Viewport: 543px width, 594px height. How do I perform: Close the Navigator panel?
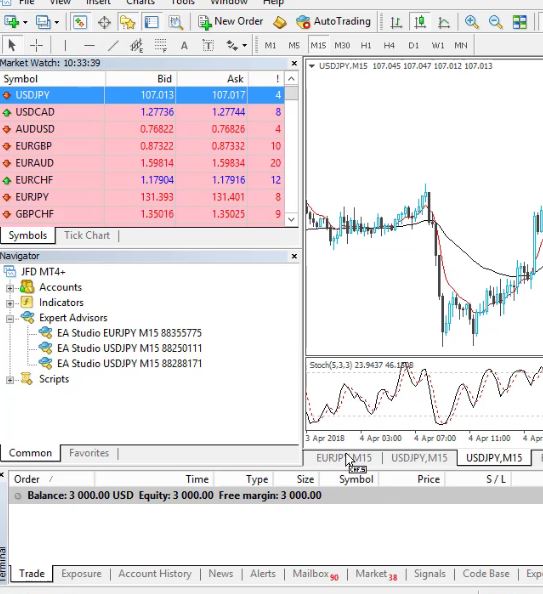294,256
